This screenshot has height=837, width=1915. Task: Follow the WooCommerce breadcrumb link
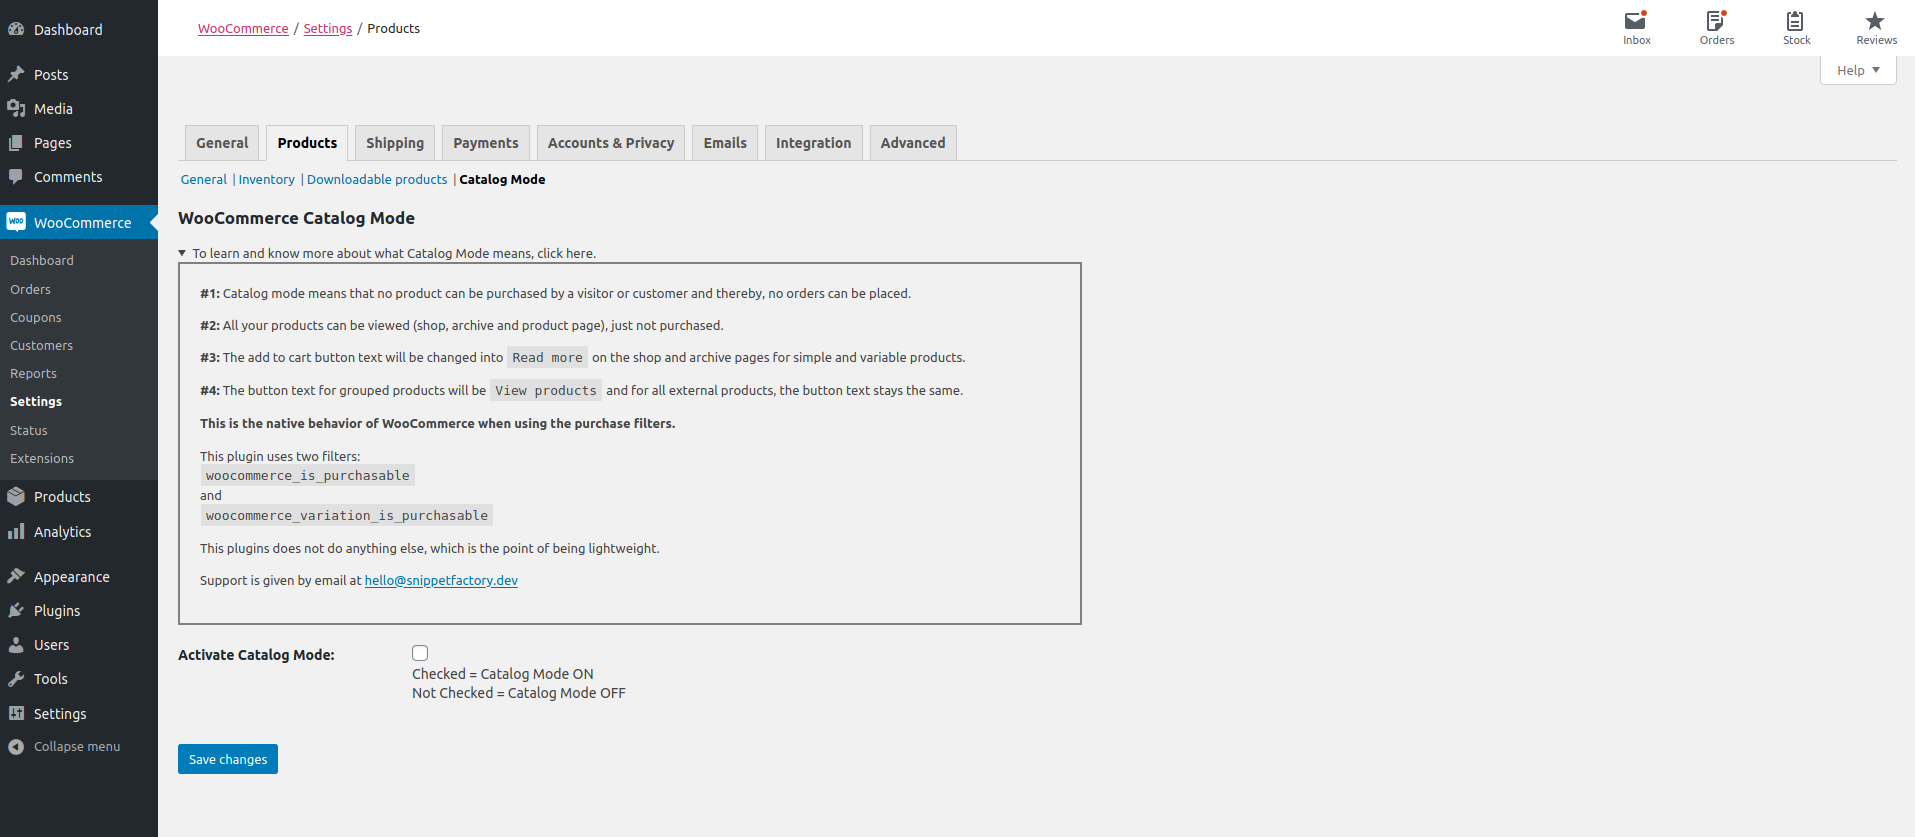243,28
